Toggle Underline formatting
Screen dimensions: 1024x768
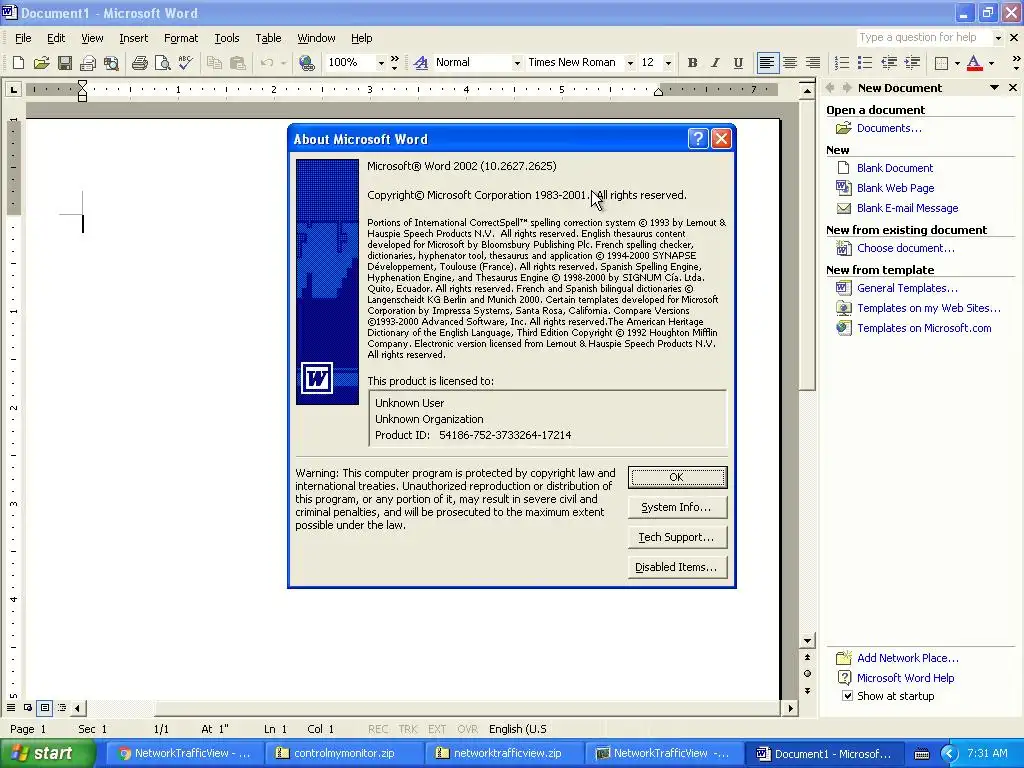pyautogui.click(x=738, y=63)
